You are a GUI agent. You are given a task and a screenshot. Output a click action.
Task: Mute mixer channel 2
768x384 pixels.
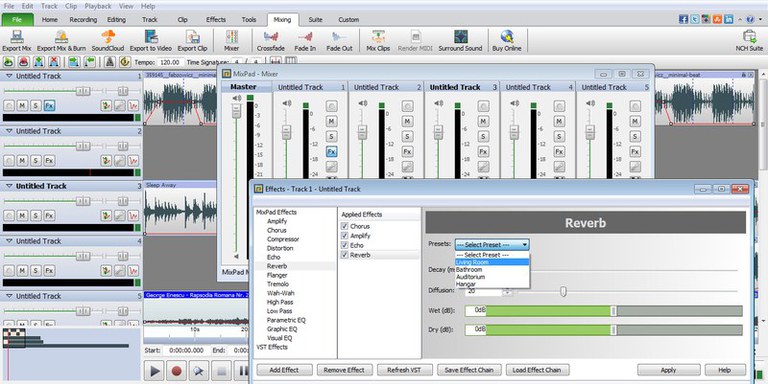click(408, 121)
